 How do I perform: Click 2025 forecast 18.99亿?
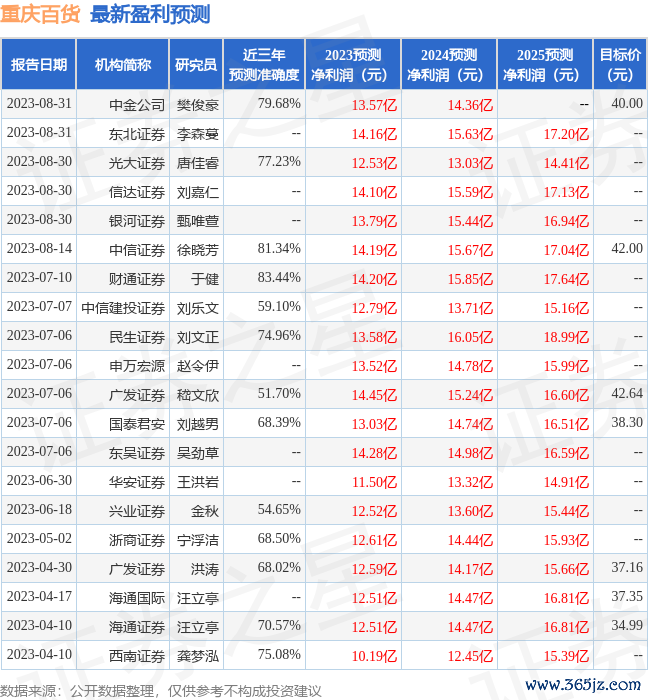(566, 338)
